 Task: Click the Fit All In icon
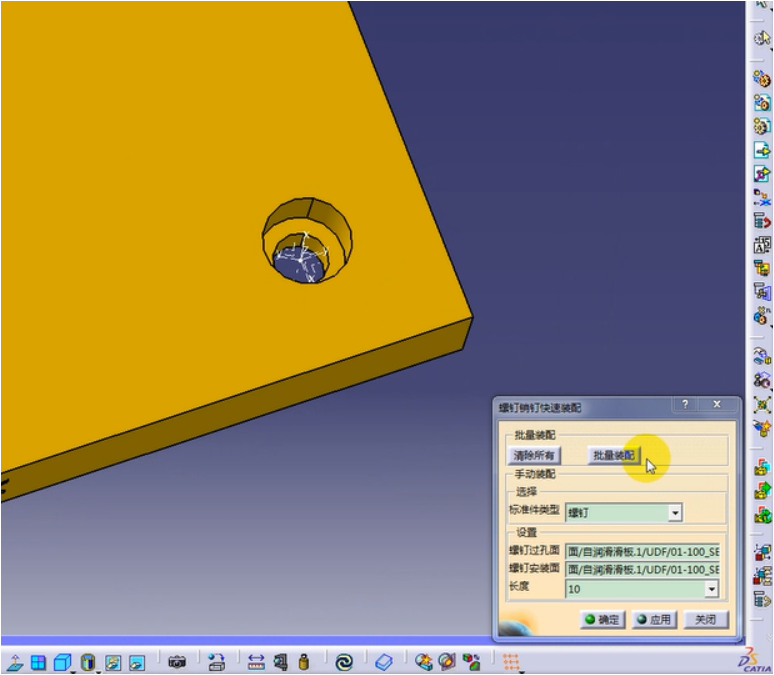tap(39, 662)
